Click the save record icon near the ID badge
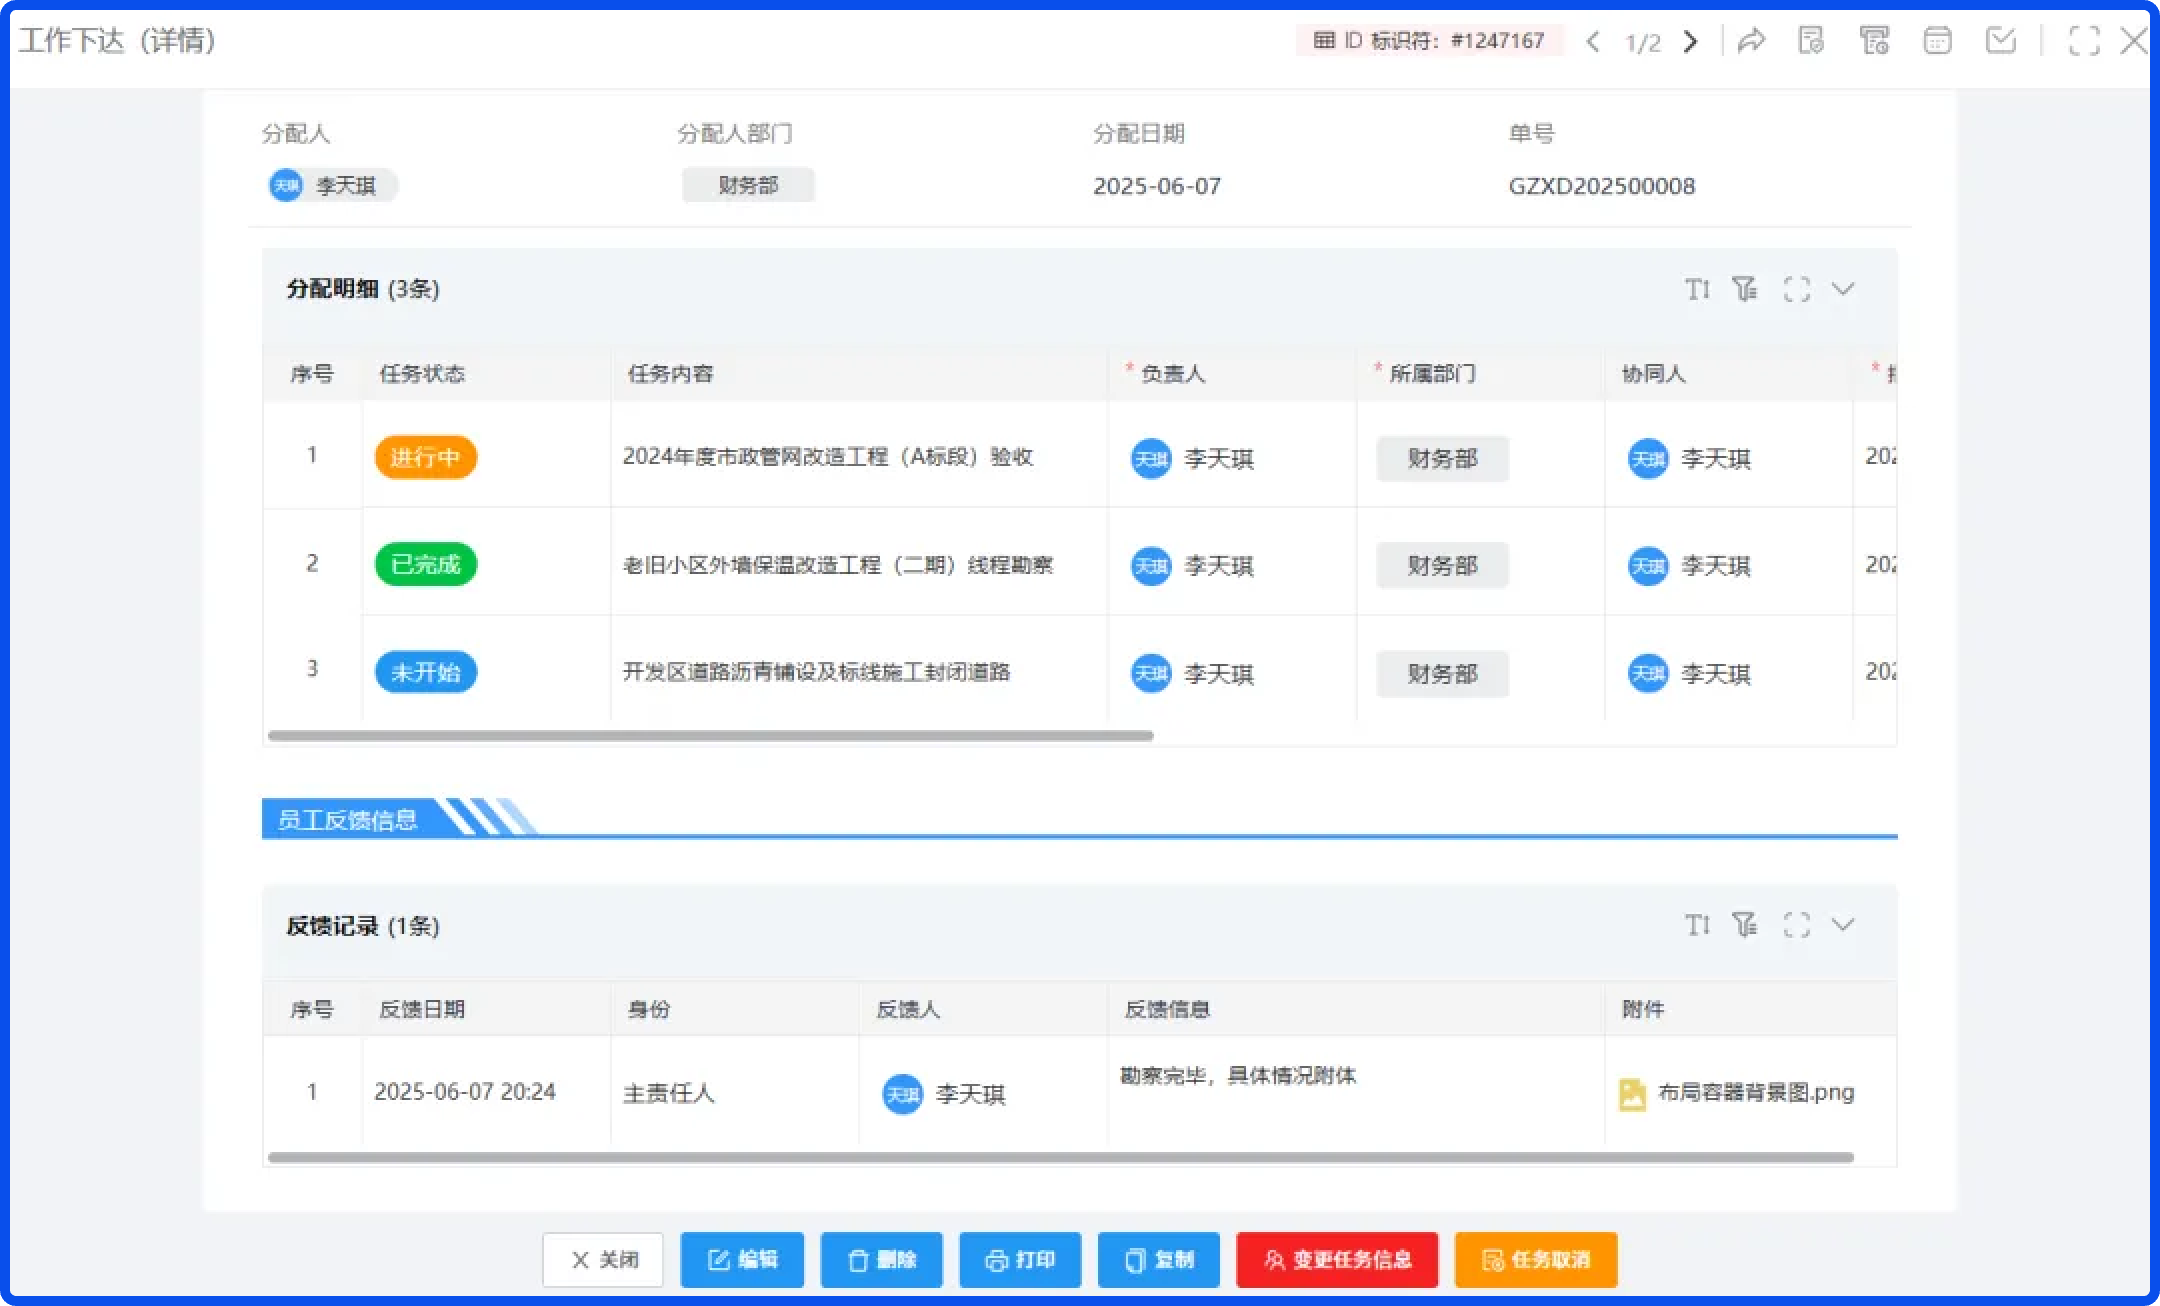The height and width of the screenshot is (1306, 2160). (1812, 41)
